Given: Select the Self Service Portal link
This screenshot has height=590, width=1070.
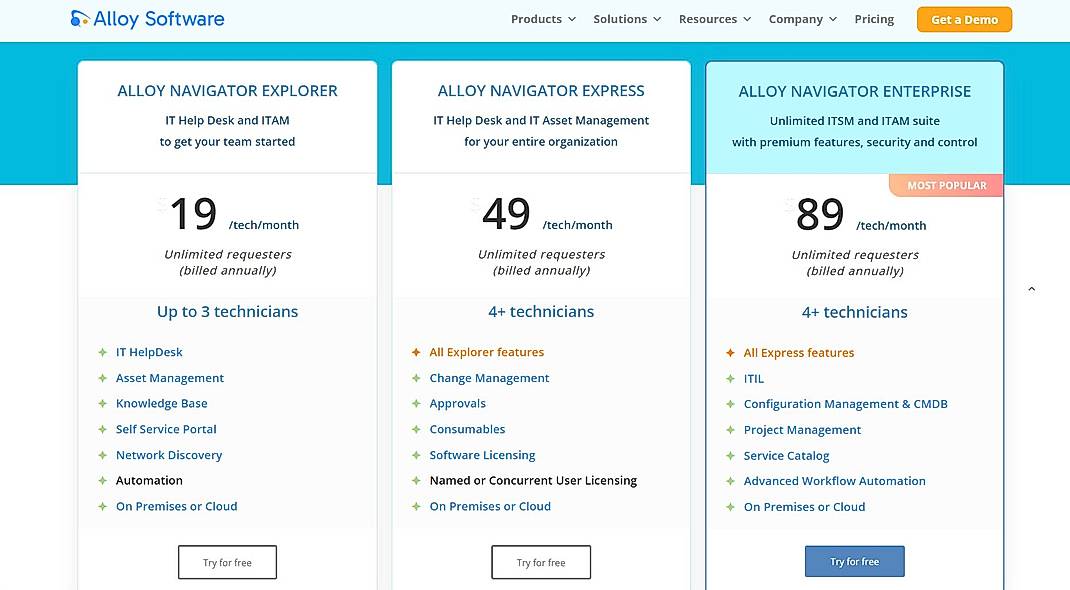Looking at the screenshot, I should coord(166,429).
